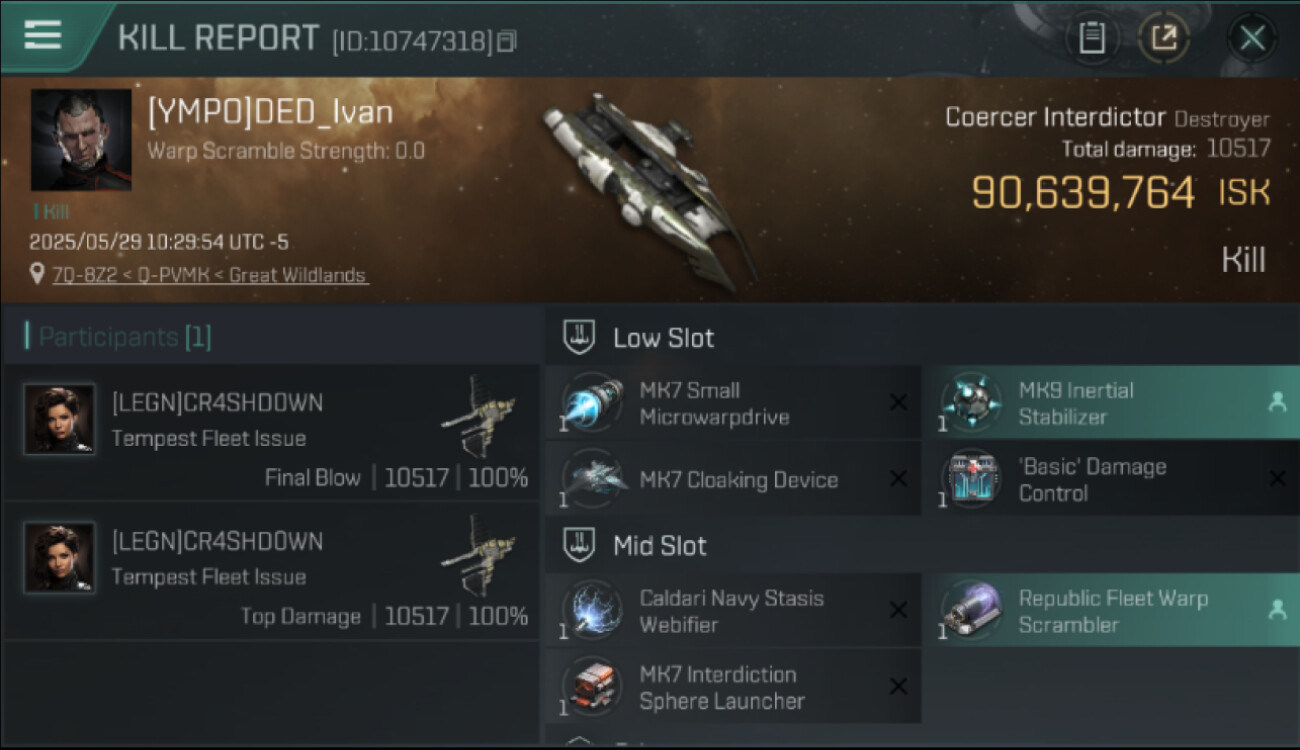Screen dimensions: 1300x750
Task: View DED_Ivan victim portrait
Action: tap(81, 140)
